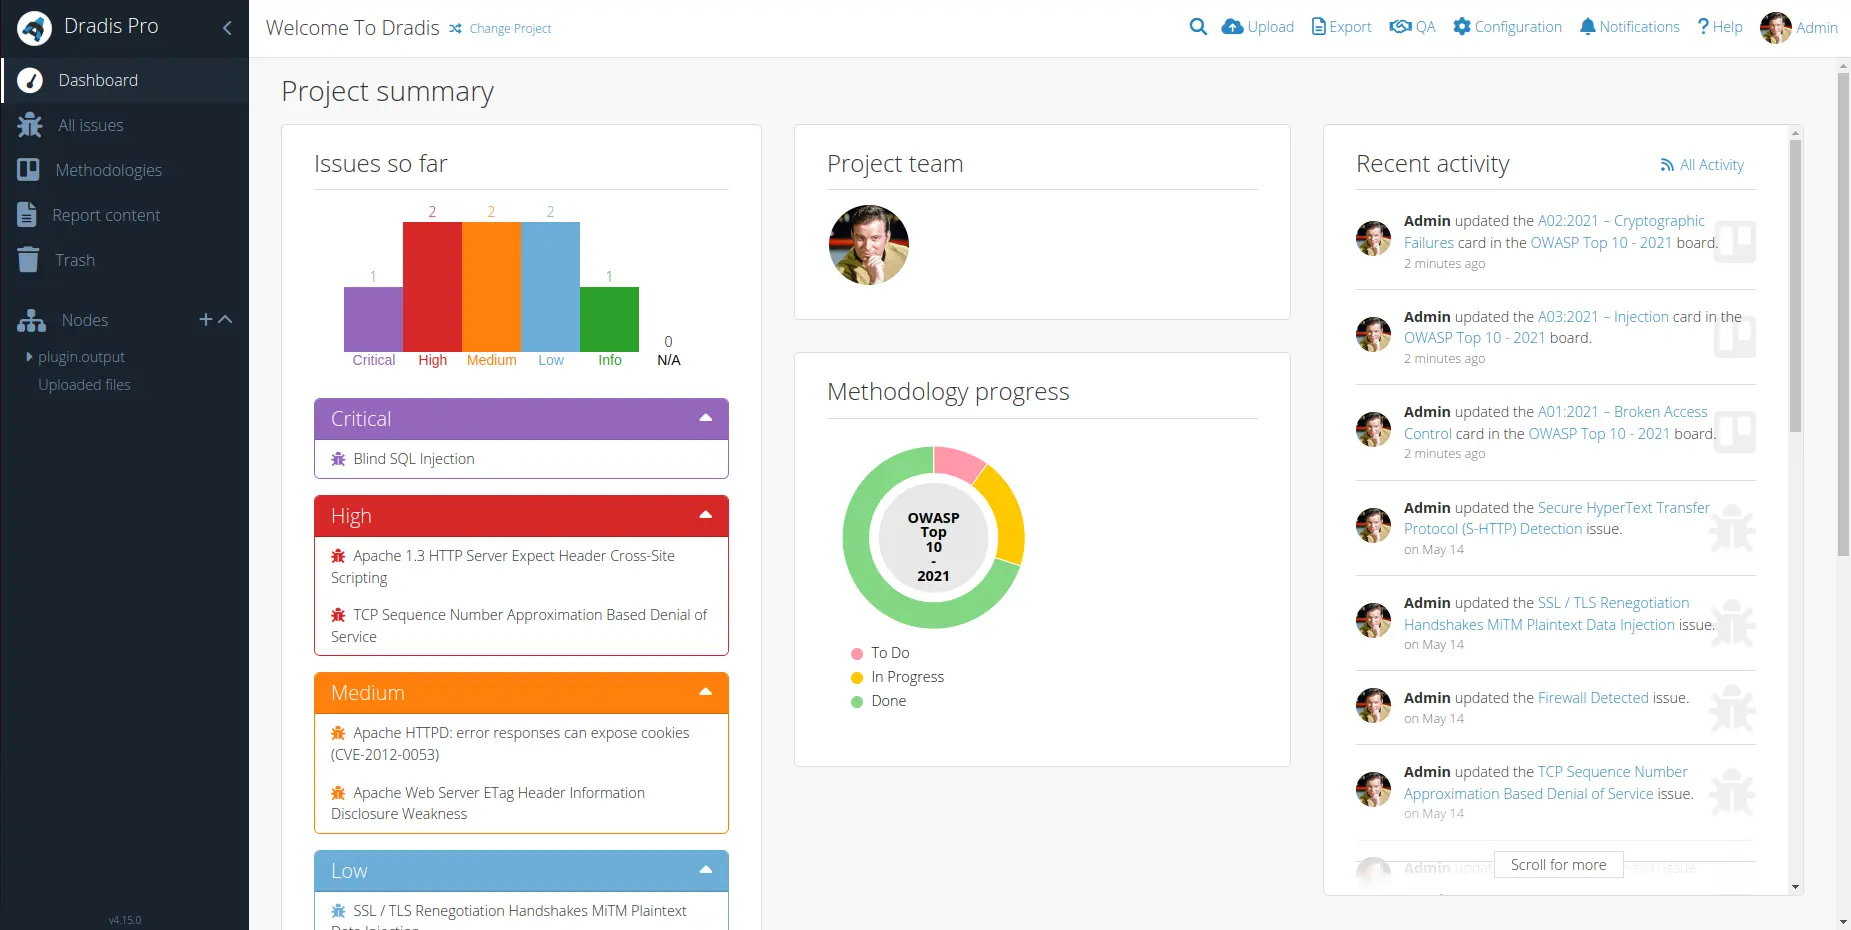1851x930 pixels.
Task: Open TCP Sequence Number issue in High list
Action: click(x=519, y=626)
